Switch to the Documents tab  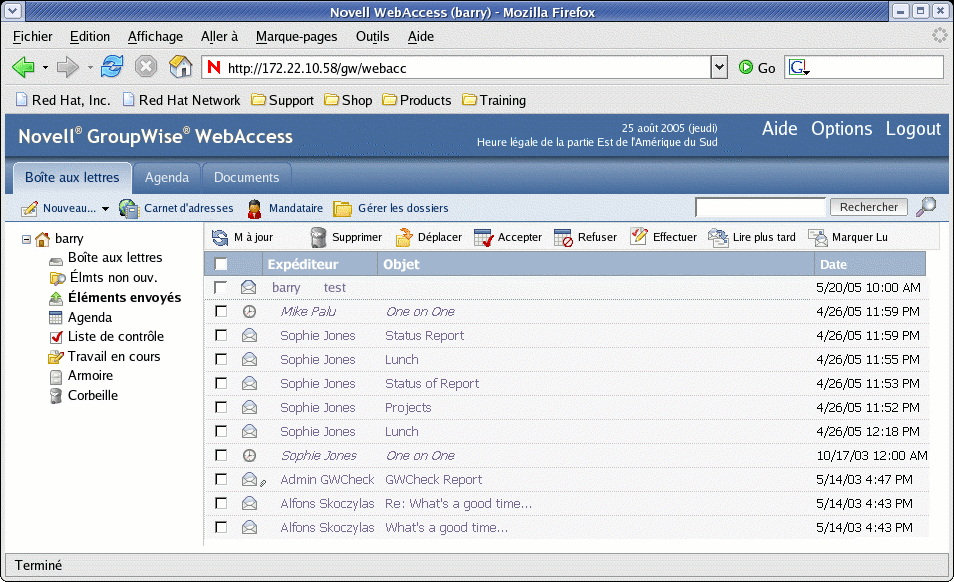click(x=246, y=178)
